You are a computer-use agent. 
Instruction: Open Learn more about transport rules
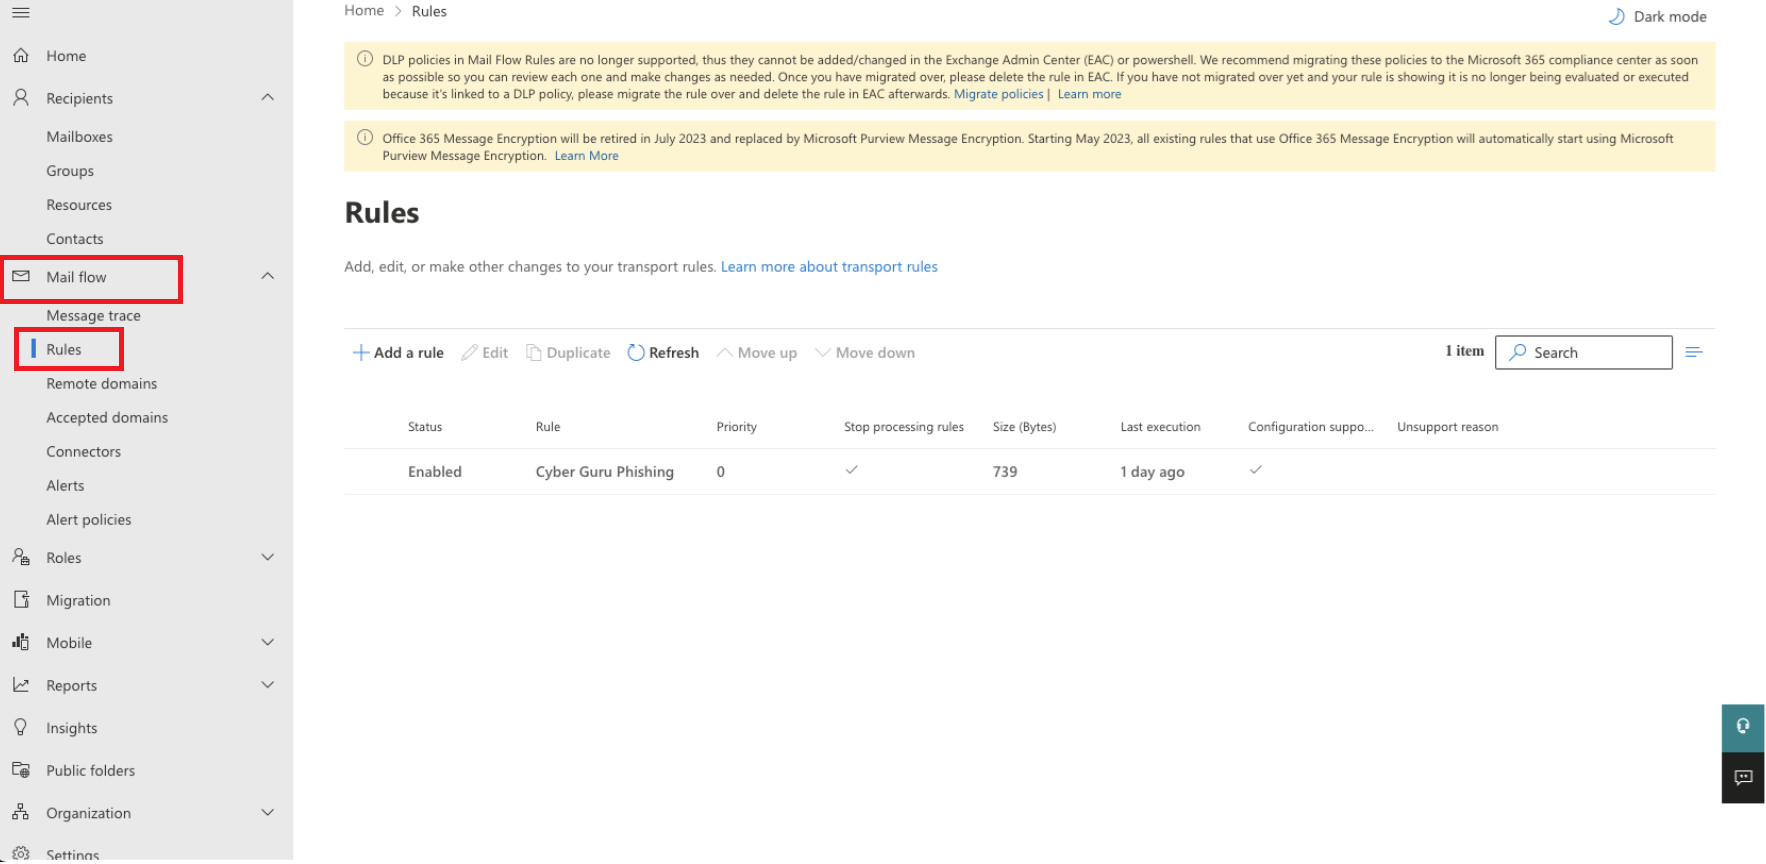(829, 267)
